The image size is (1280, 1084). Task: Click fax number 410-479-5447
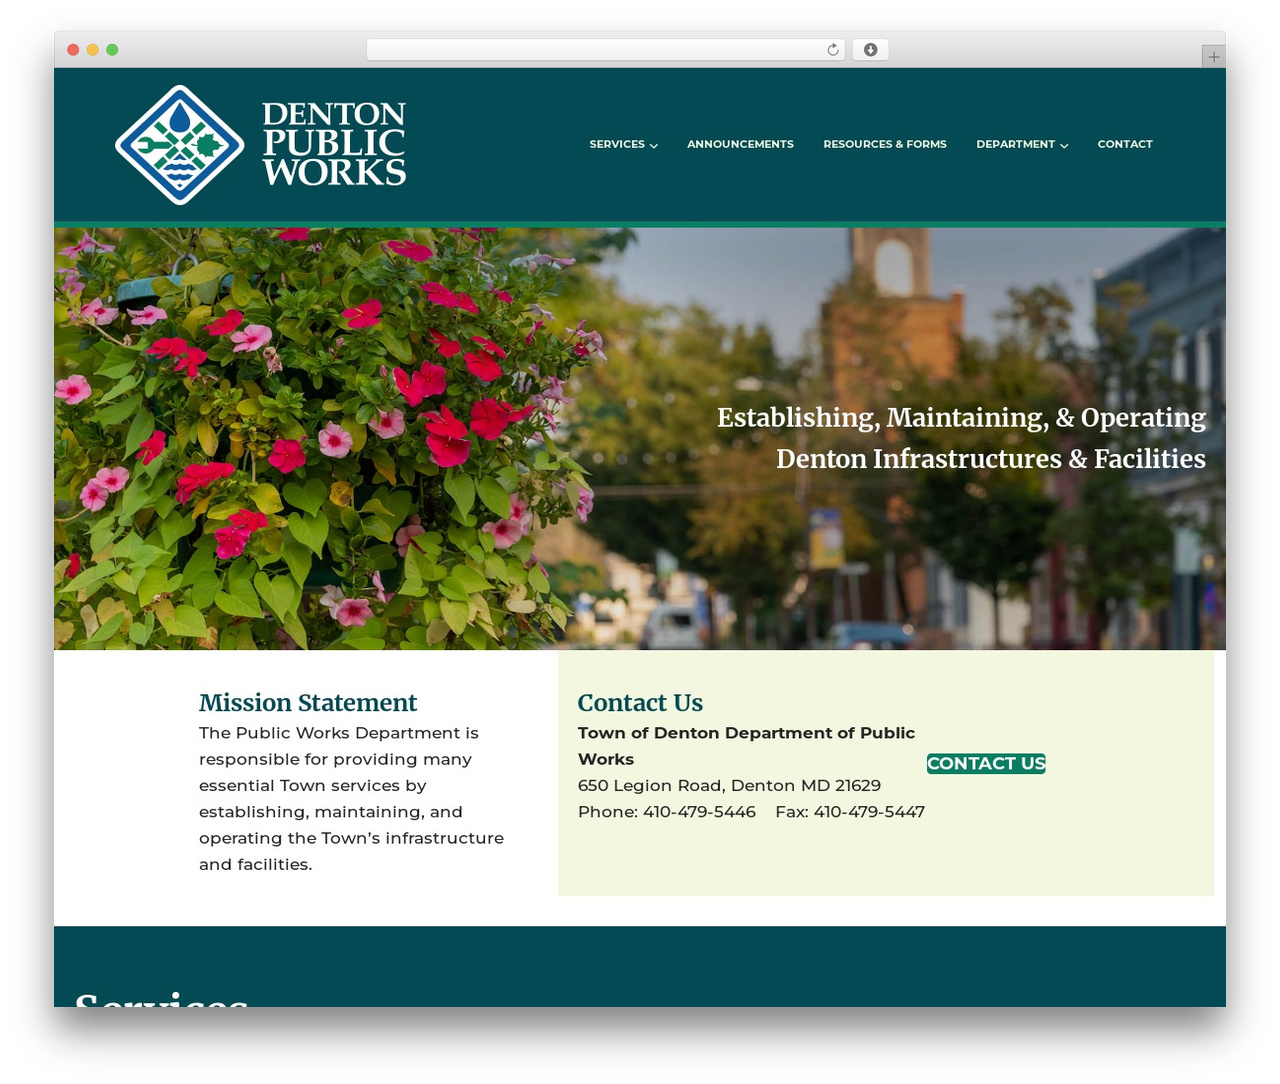tap(869, 812)
